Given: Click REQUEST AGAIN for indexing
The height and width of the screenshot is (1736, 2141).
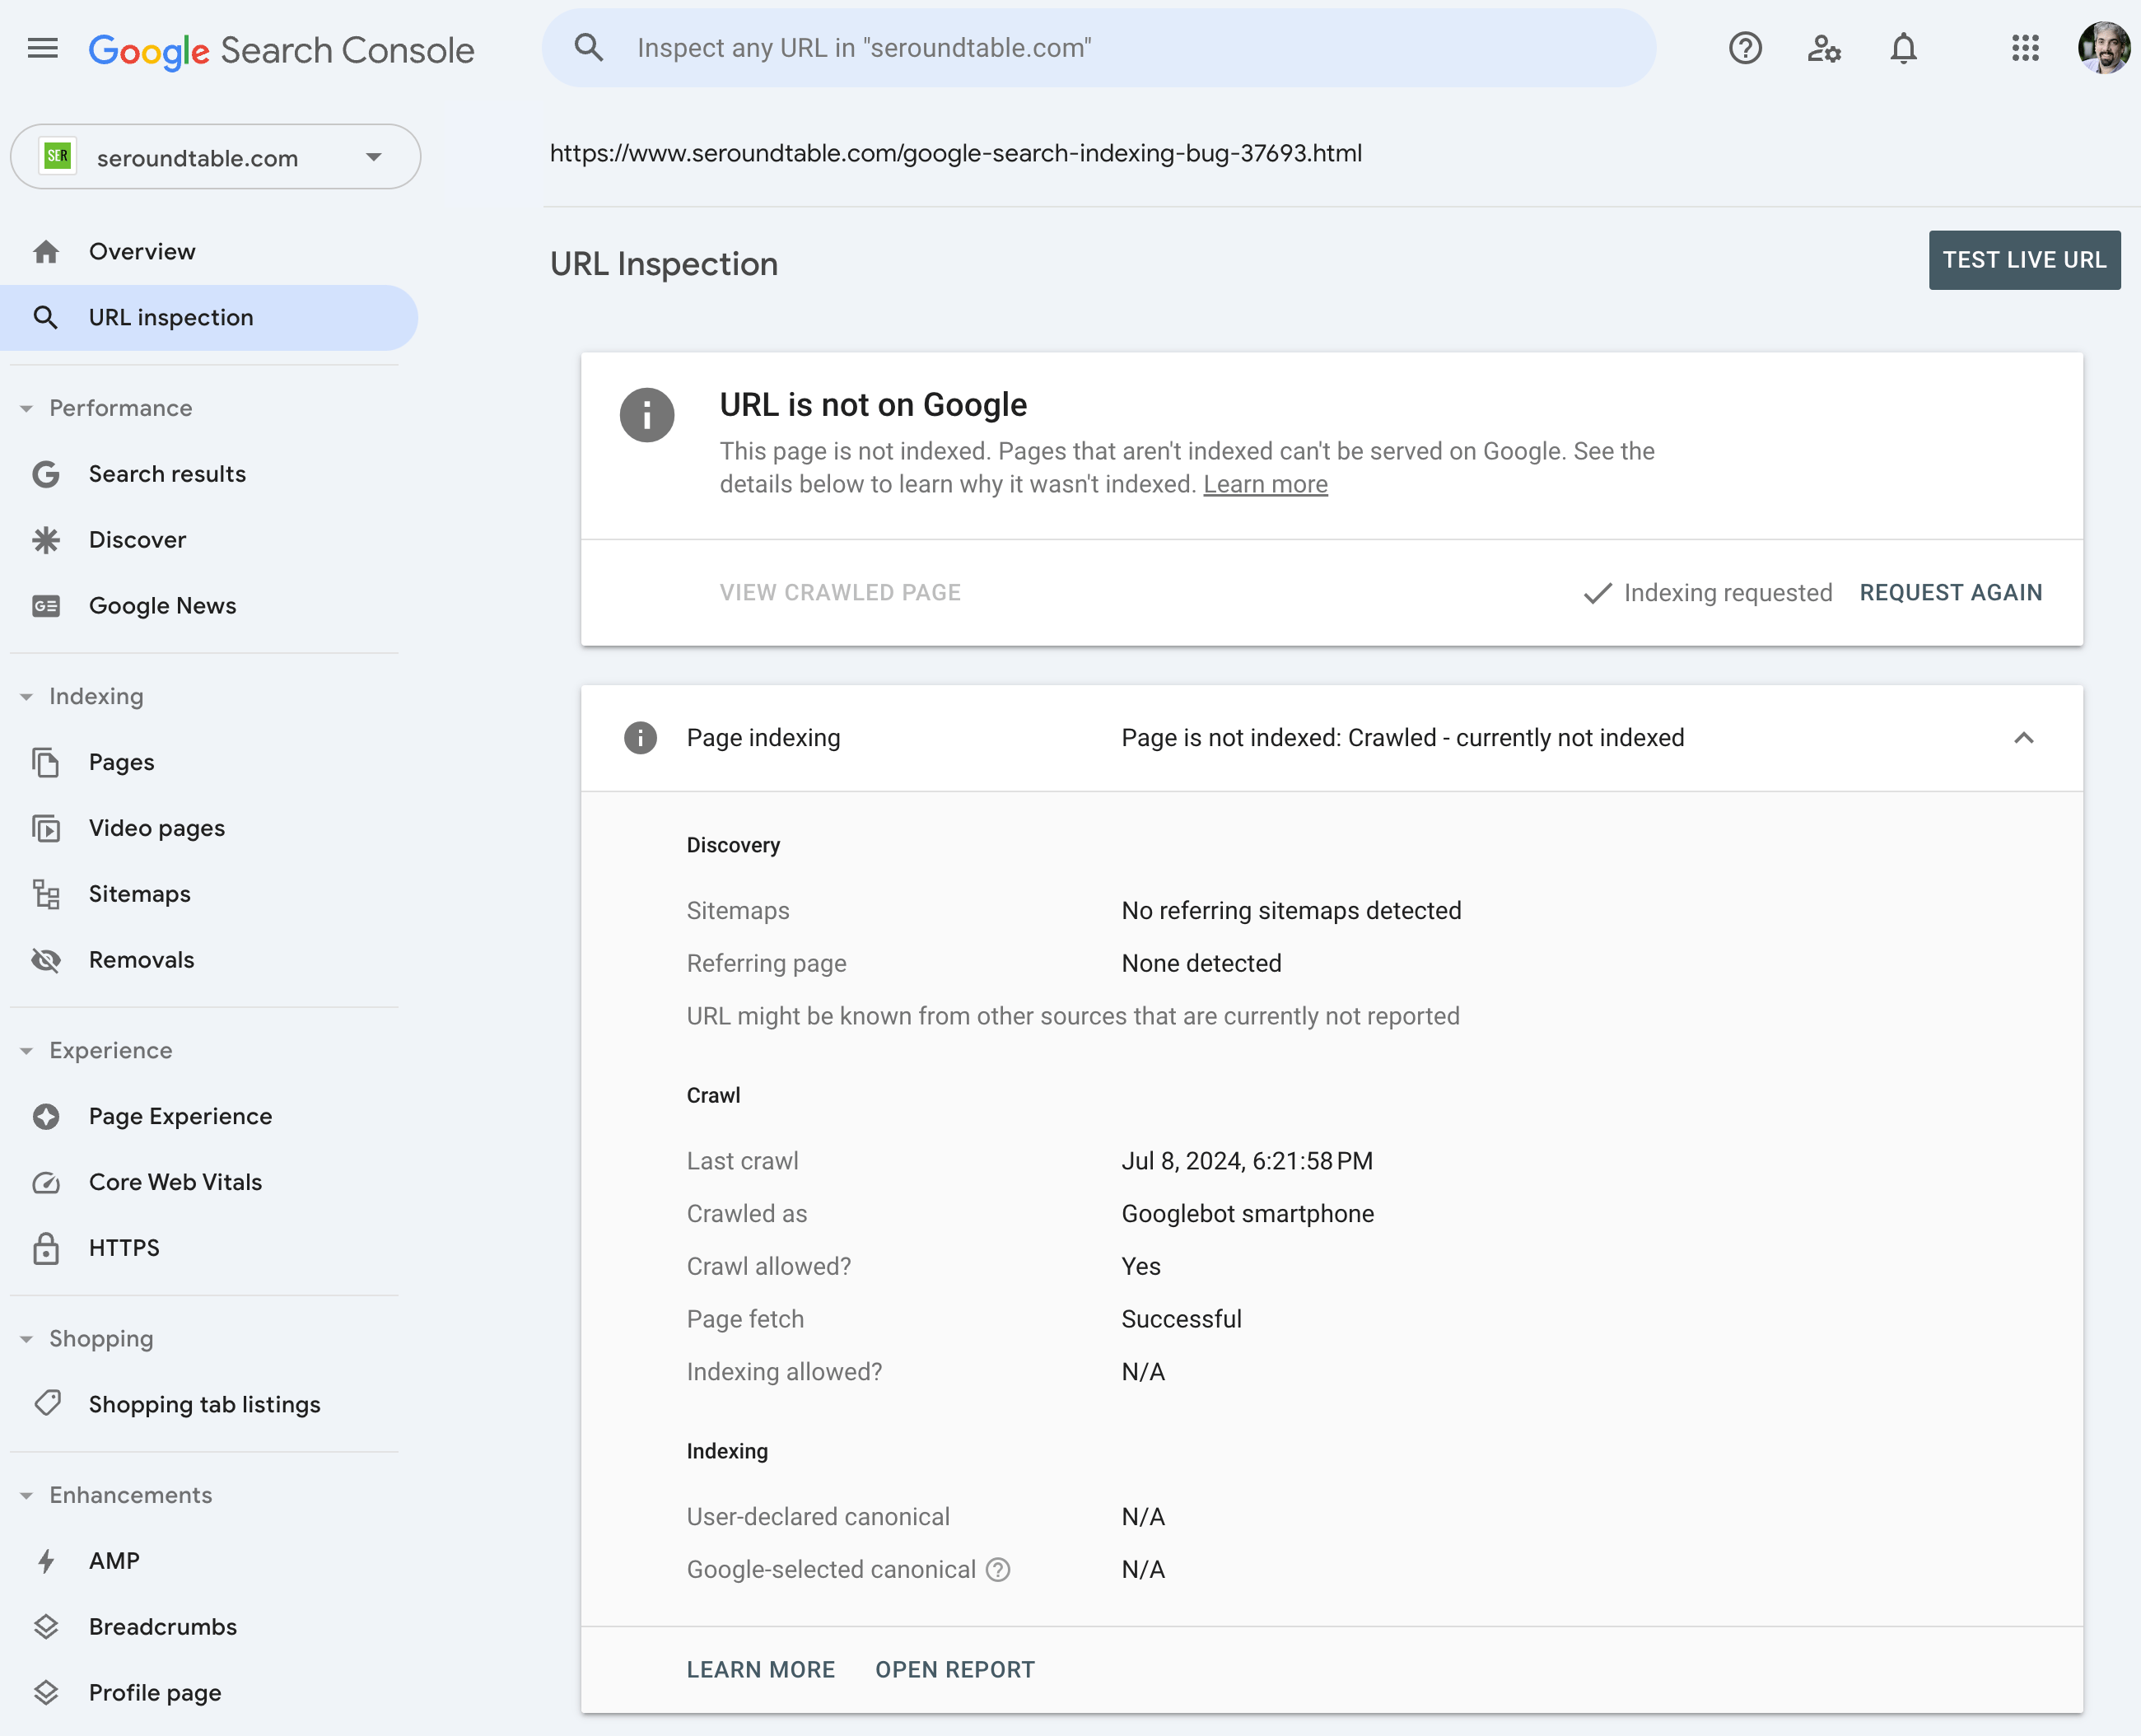Looking at the screenshot, I should pyautogui.click(x=1950, y=593).
